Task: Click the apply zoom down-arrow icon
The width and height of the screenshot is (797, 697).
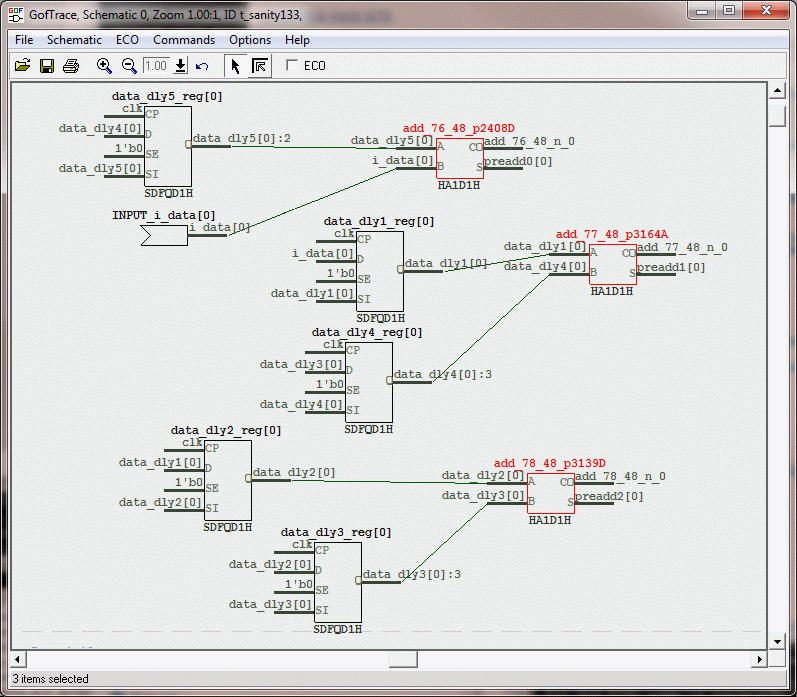Action: coord(181,66)
